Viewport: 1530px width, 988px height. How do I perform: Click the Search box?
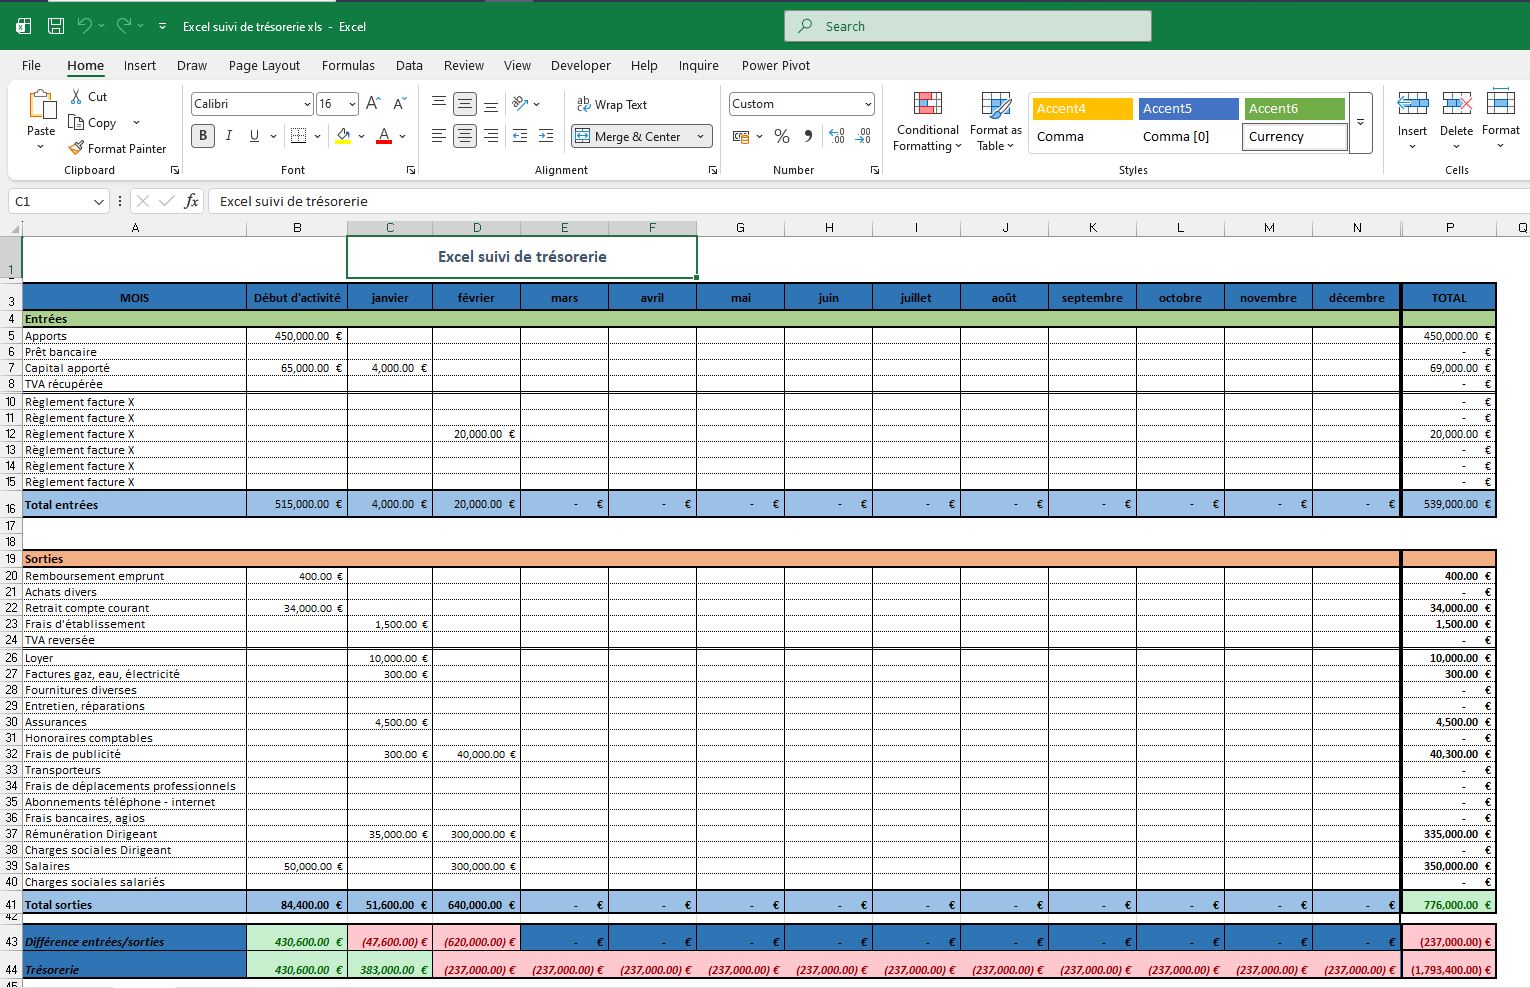968,26
